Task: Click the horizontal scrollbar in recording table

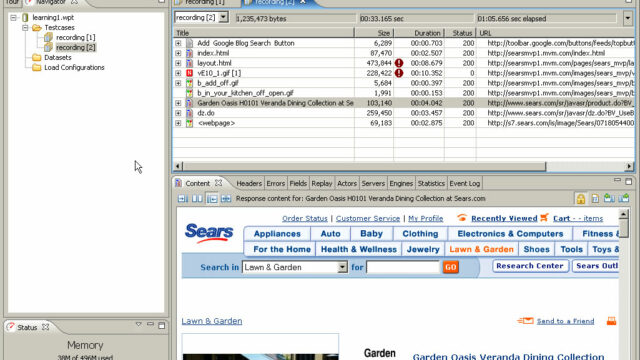Action: [x=364, y=166]
